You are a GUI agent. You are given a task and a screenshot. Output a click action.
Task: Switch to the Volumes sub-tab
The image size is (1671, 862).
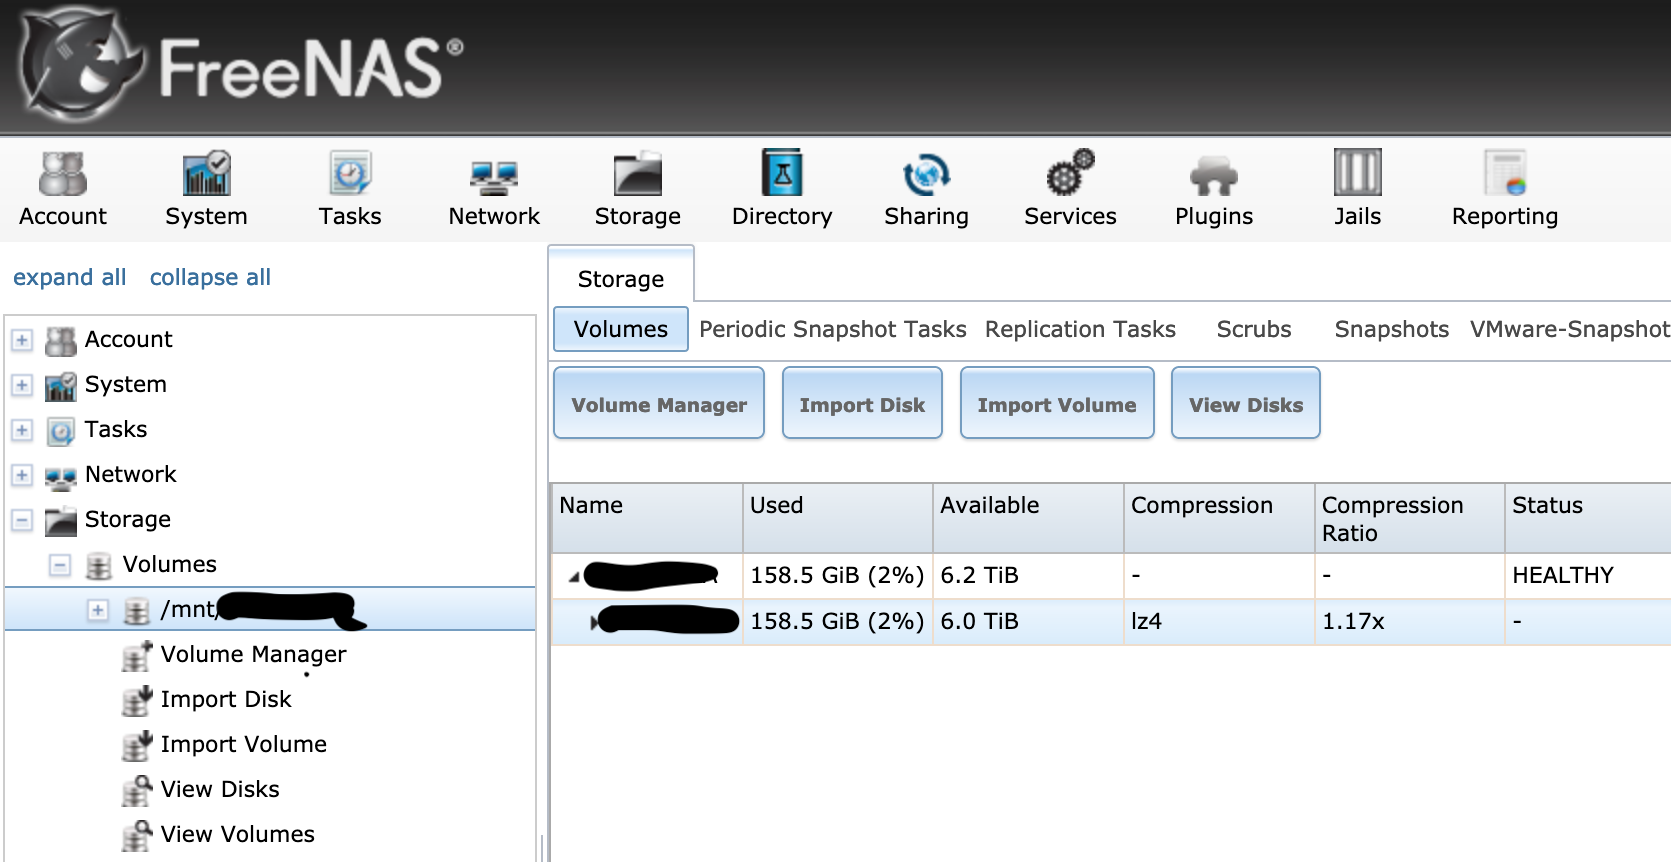coord(621,329)
